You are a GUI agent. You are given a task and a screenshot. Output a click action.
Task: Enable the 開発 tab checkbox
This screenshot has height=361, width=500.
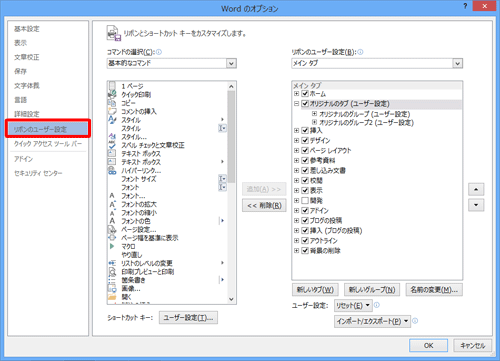coord(305,200)
